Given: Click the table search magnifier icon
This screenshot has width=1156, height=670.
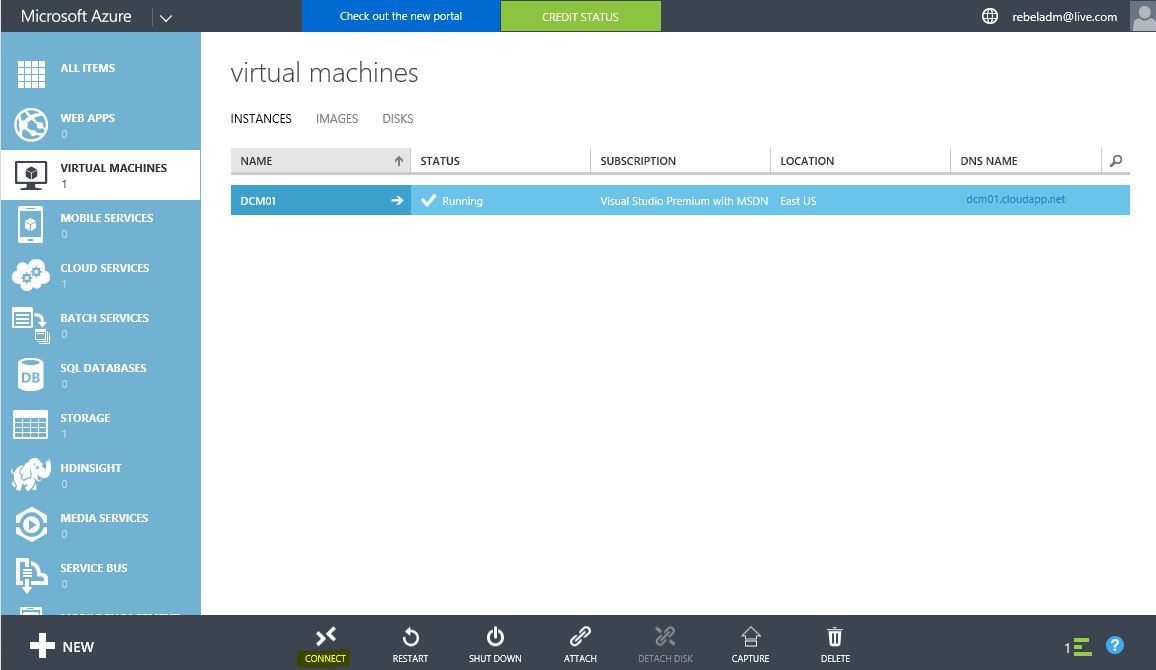Looking at the screenshot, I should point(1116,161).
